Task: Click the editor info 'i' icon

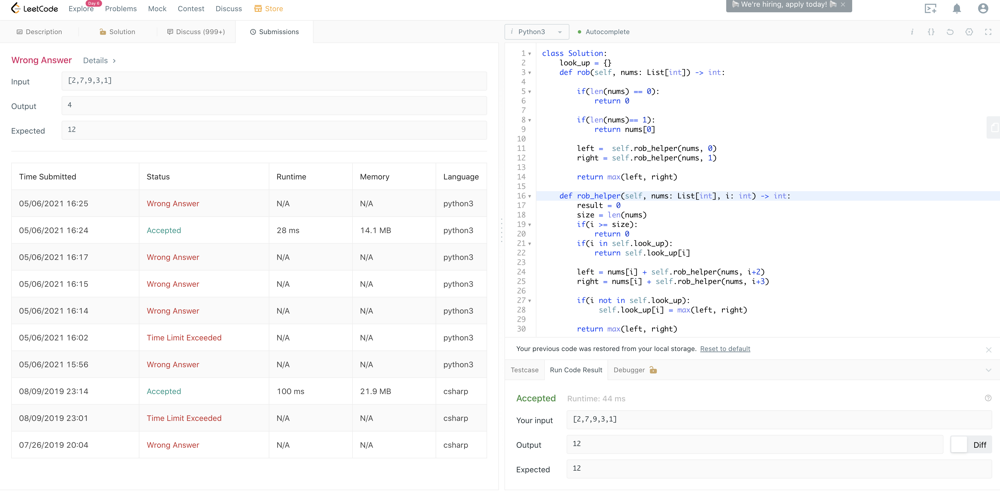Action: pyautogui.click(x=911, y=32)
